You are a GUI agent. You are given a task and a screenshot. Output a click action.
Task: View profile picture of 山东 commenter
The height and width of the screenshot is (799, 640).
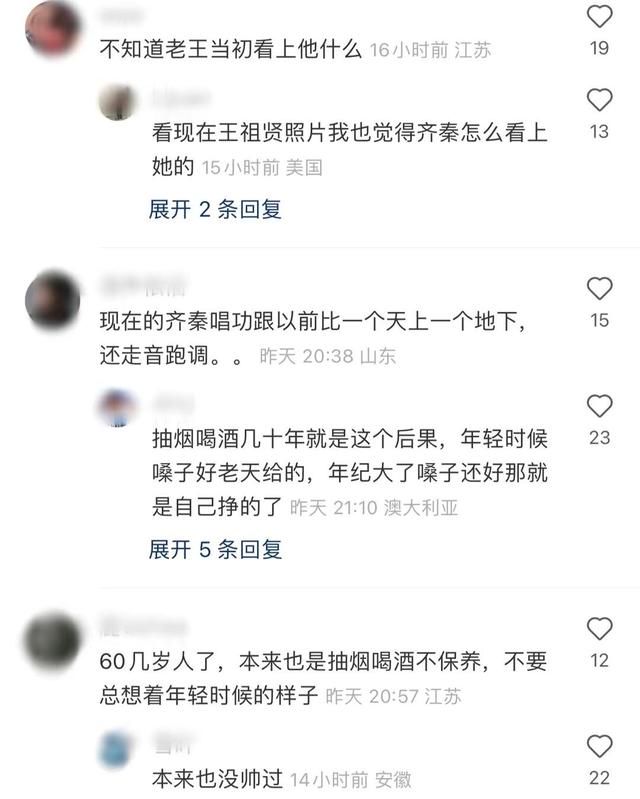pos(53,300)
